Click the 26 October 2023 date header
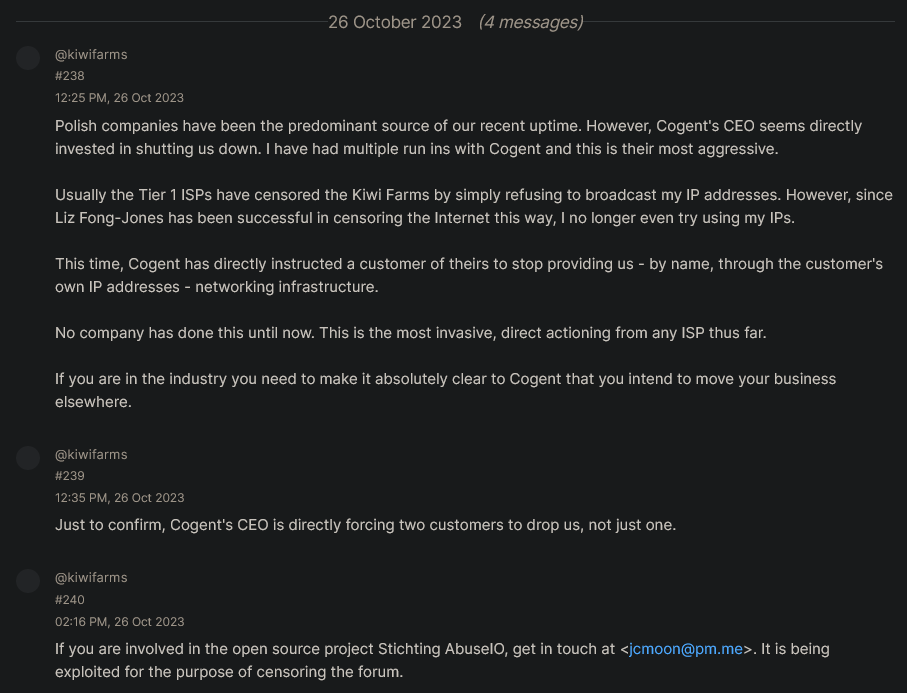This screenshot has height=693, width=907. coord(395,22)
